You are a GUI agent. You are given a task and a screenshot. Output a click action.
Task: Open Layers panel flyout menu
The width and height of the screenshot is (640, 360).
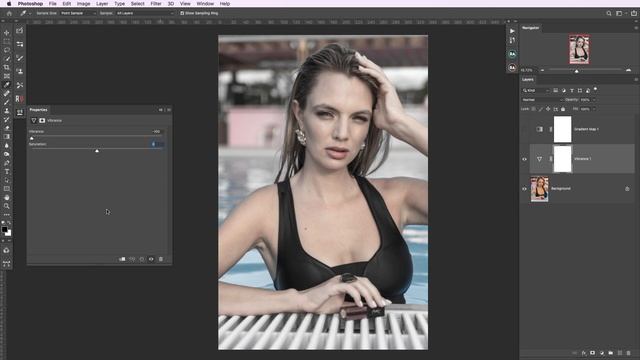point(636,80)
